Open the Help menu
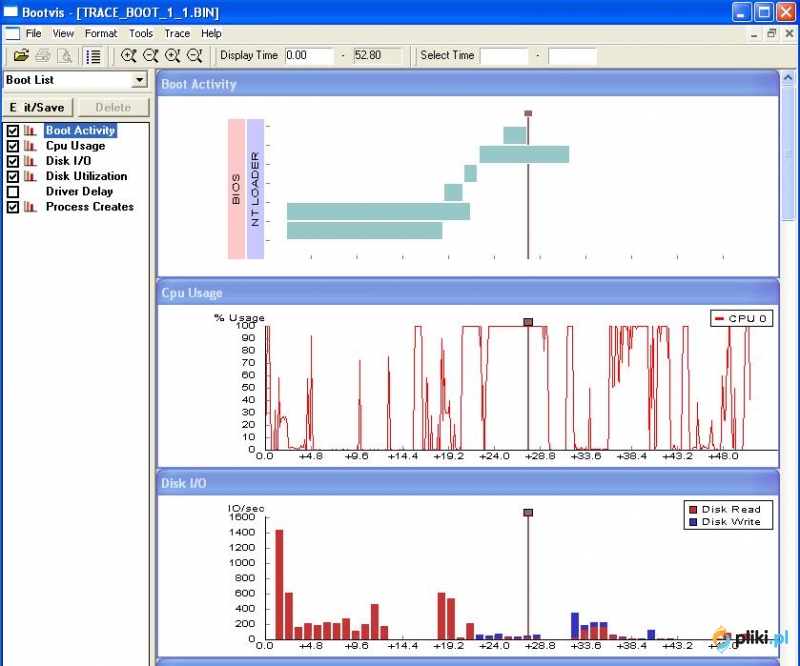The height and width of the screenshot is (666, 800). point(211,34)
